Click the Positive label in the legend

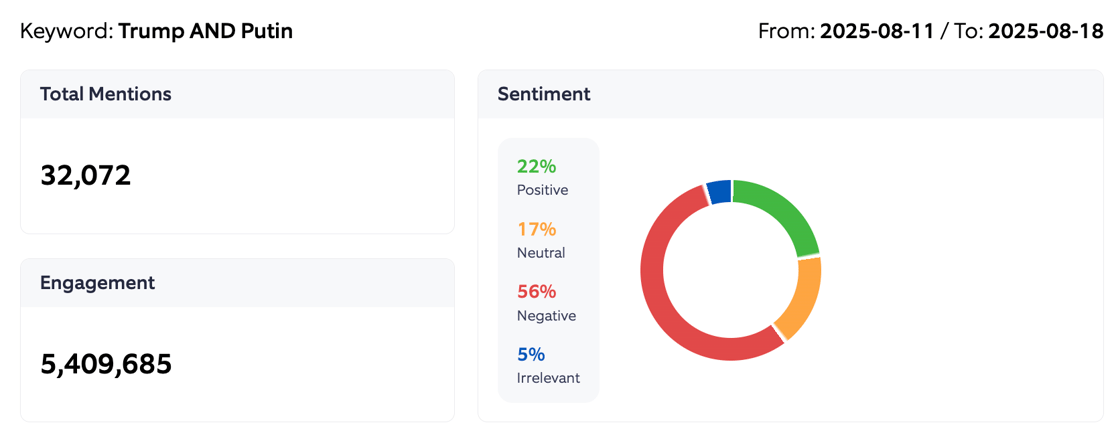click(x=542, y=190)
